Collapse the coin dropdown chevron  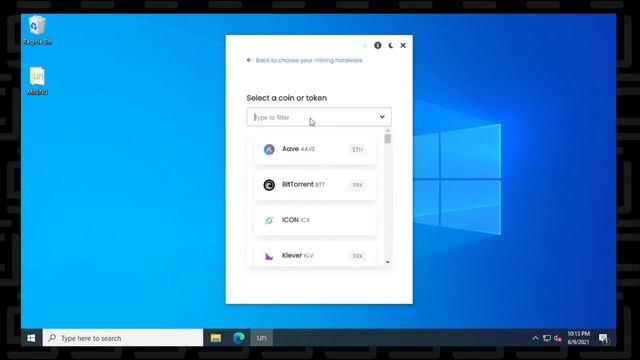[382, 117]
